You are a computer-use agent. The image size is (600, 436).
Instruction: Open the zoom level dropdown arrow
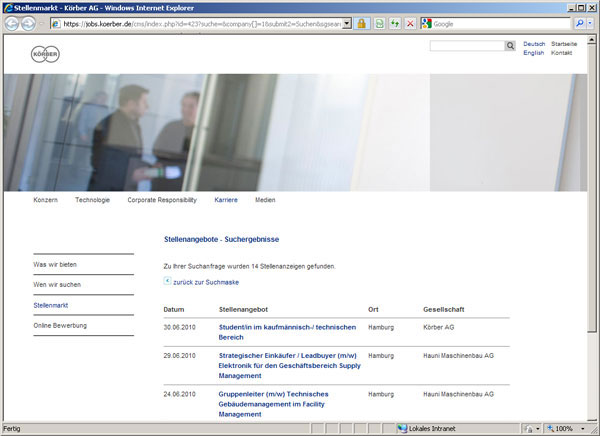pyautogui.click(x=582, y=429)
